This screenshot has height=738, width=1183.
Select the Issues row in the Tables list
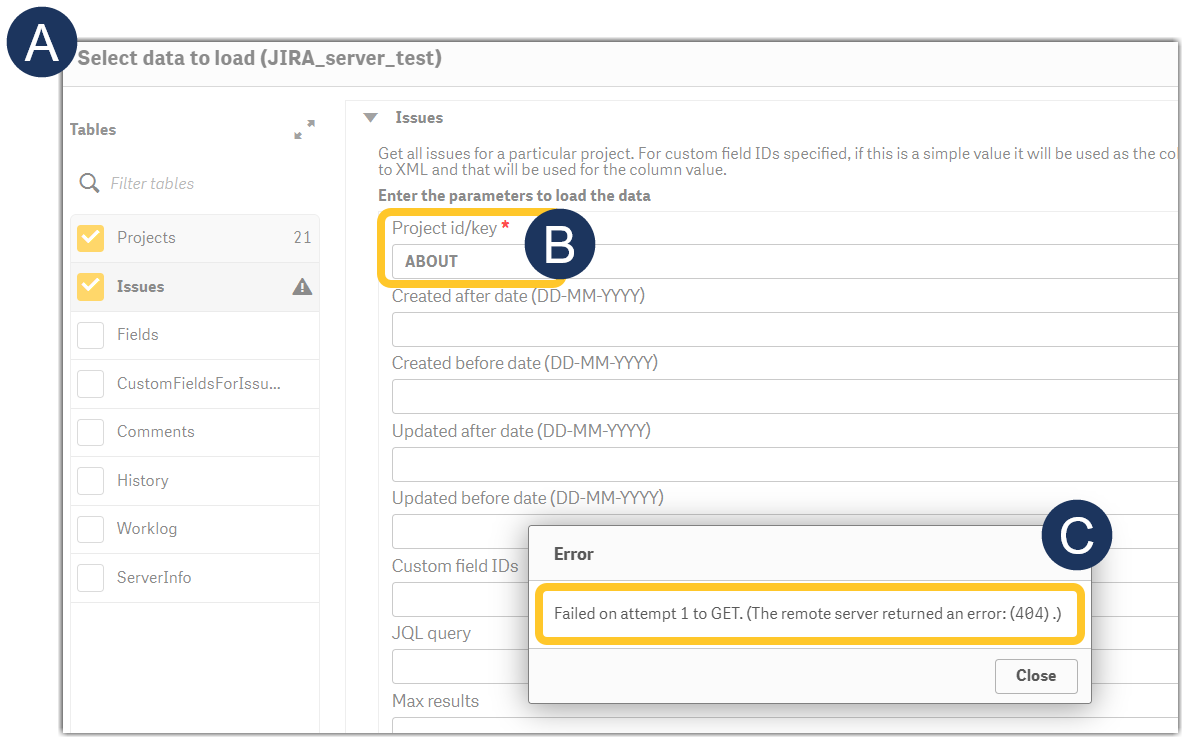160,286
